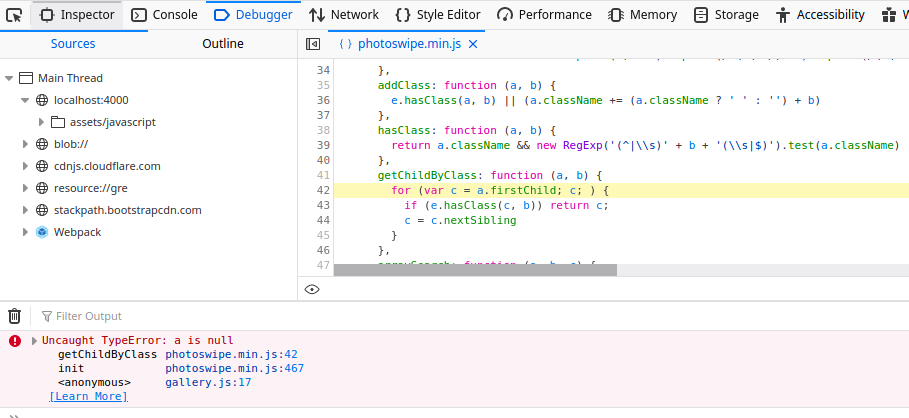Expand the Uncaught TypeError message
909x418 pixels.
click(34, 341)
